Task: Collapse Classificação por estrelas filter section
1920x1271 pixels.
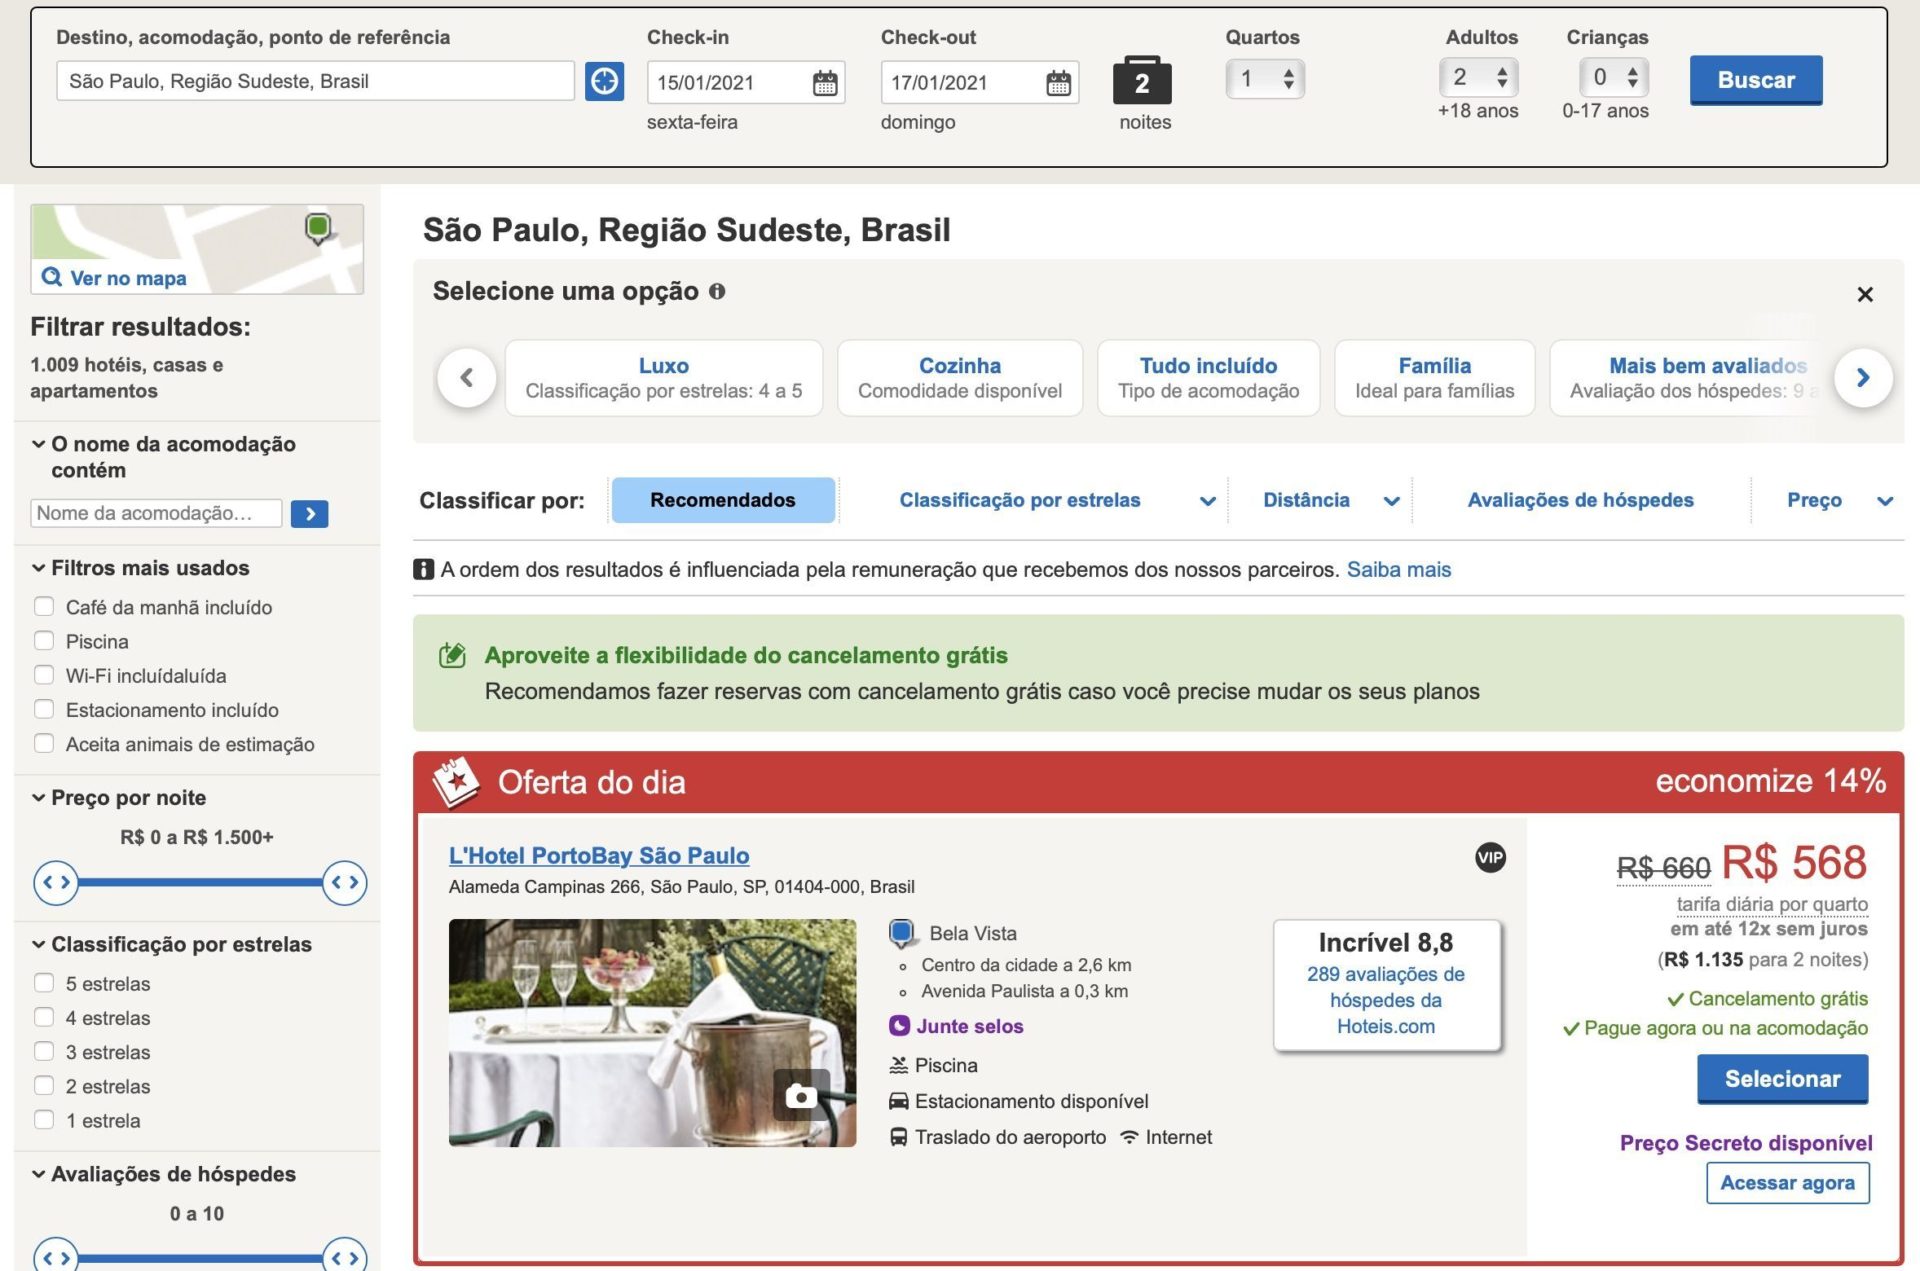Action: coord(38,945)
